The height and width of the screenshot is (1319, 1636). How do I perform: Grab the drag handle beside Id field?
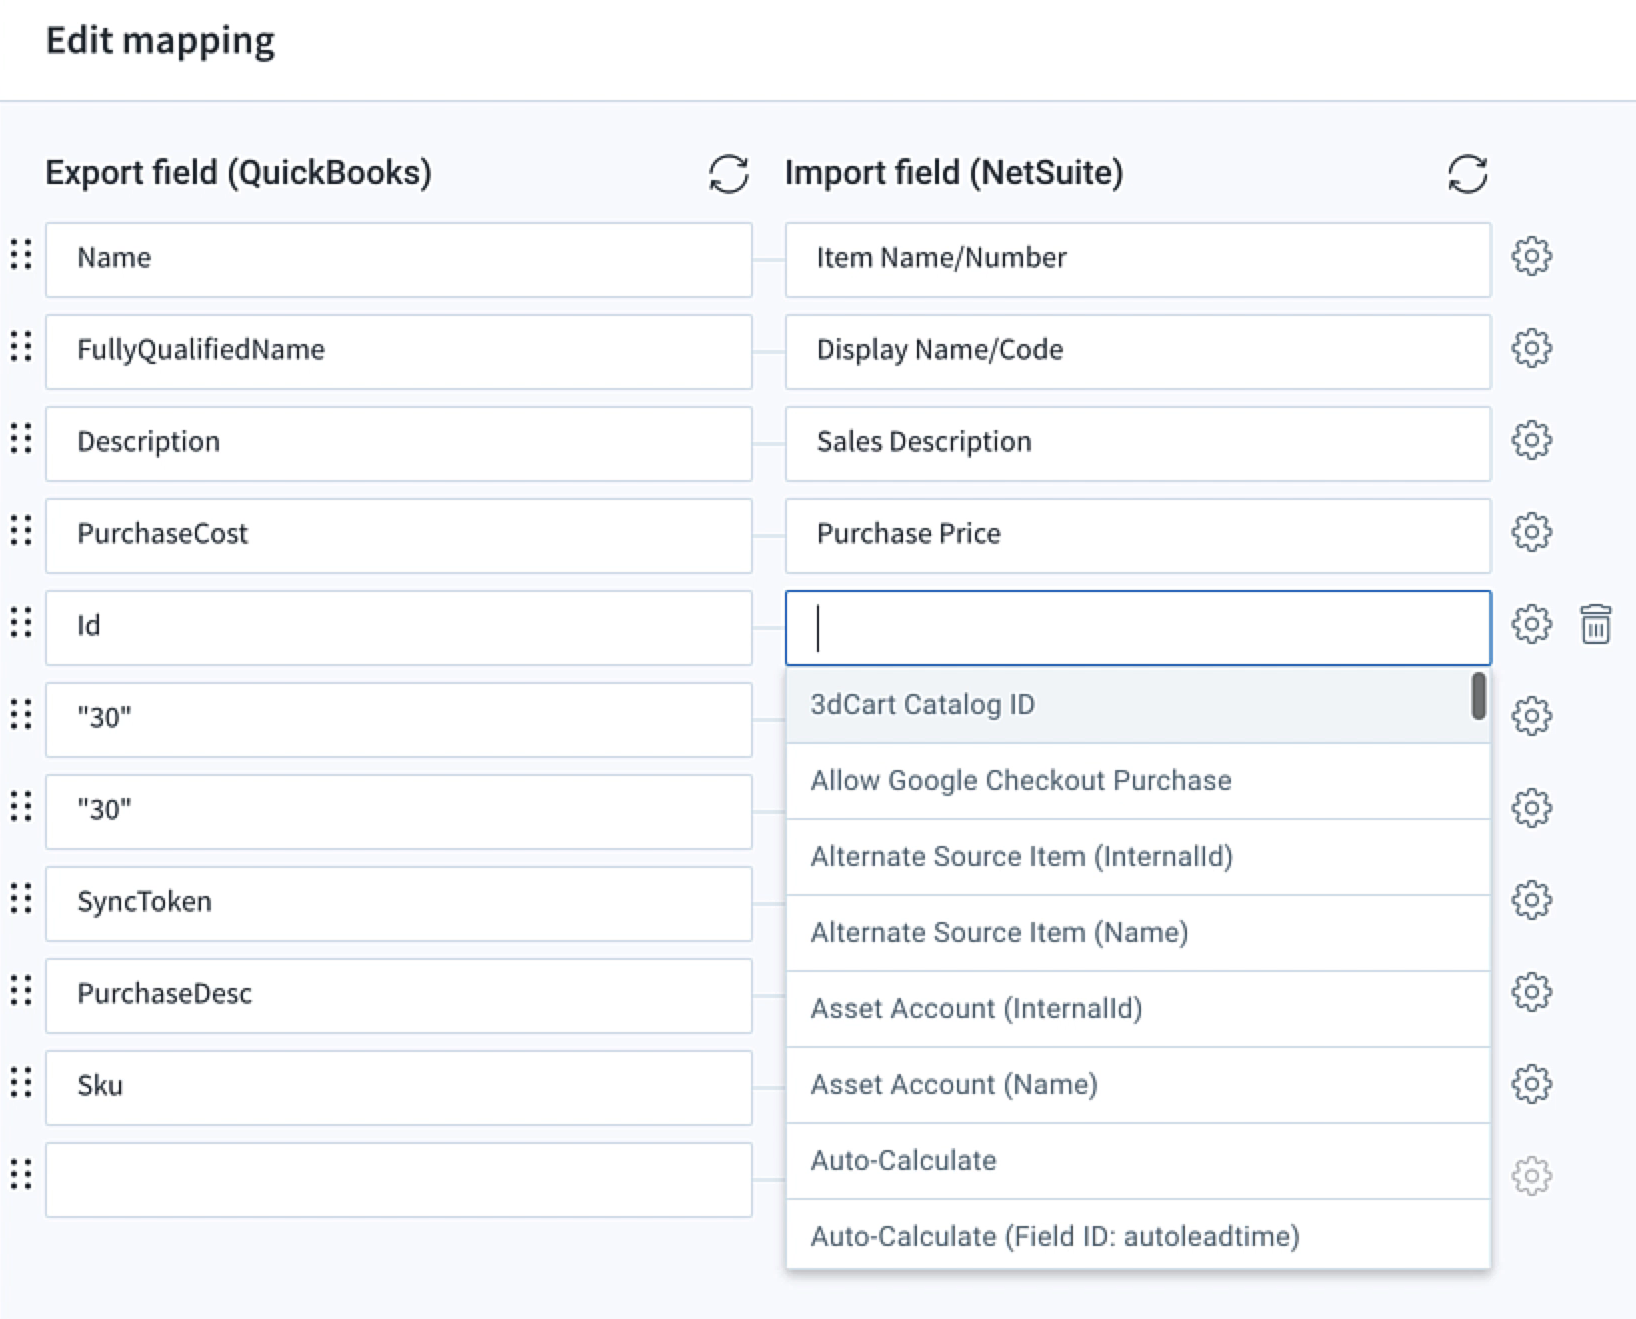21,623
